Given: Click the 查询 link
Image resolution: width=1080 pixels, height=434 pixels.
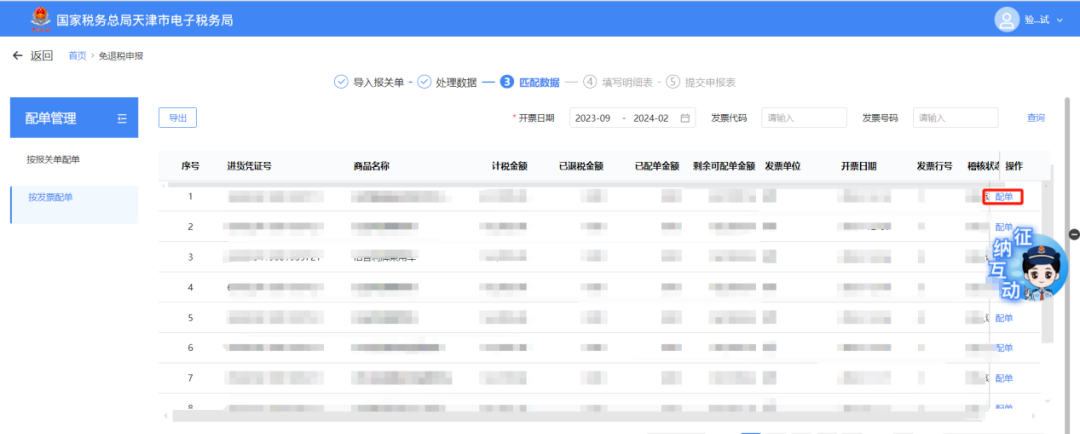Looking at the screenshot, I should [x=1036, y=118].
